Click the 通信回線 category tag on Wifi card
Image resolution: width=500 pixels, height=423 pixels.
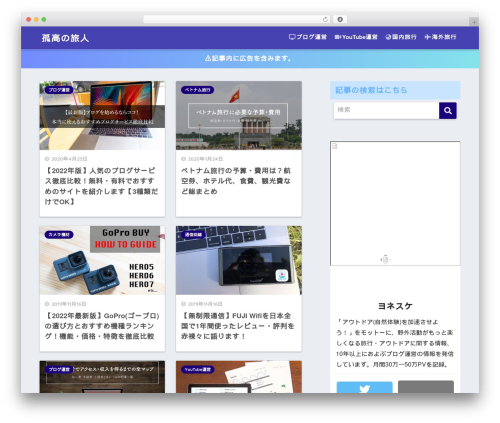pyautogui.click(x=193, y=235)
